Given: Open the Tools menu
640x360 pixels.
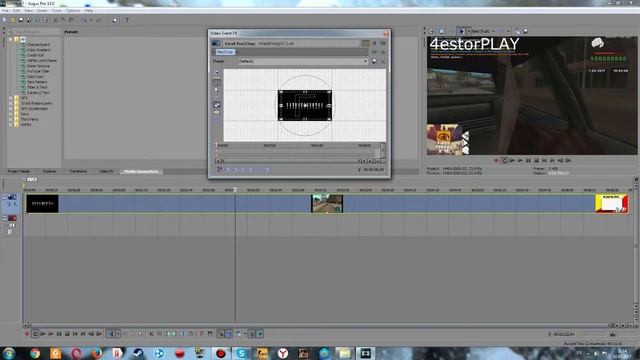Looking at the screenshot, I should pyautogui.click(x=56, y=11).
